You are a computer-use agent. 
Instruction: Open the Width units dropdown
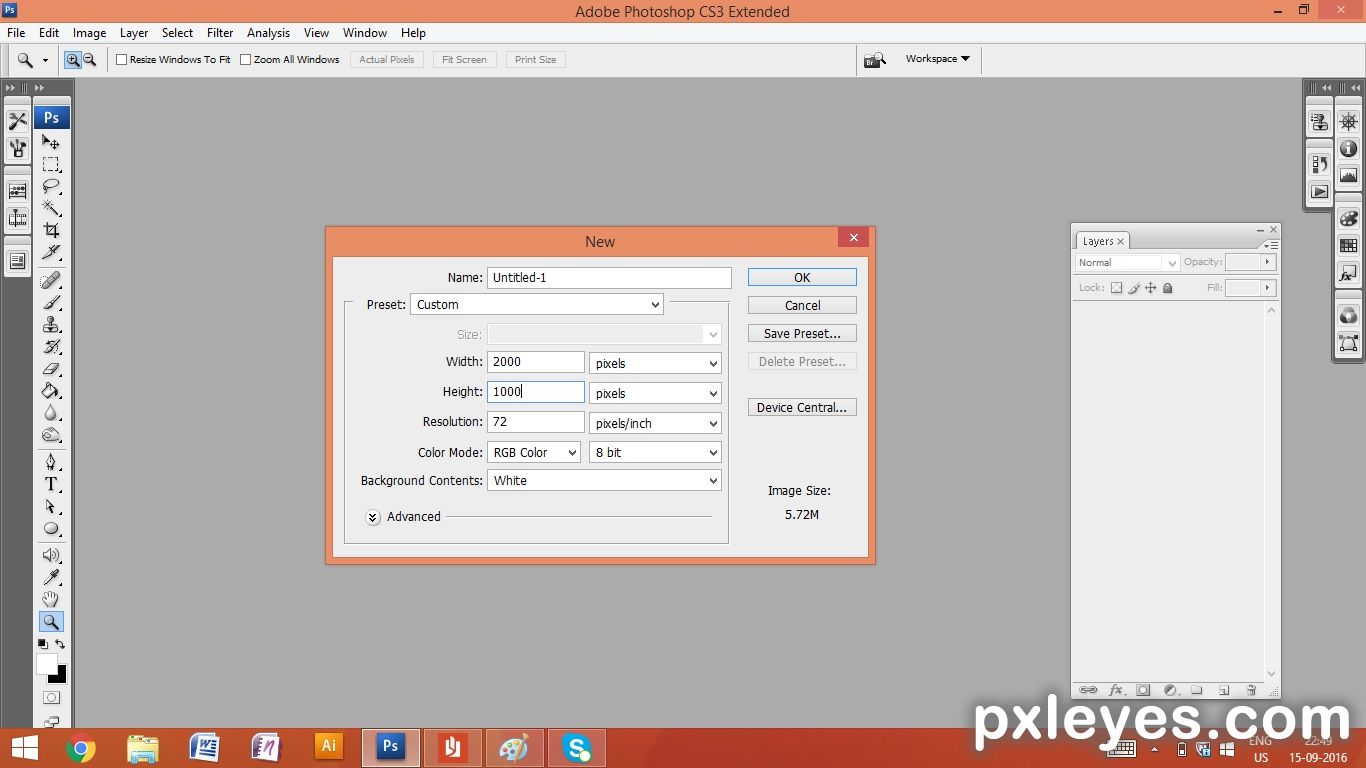tap(655, 363)
